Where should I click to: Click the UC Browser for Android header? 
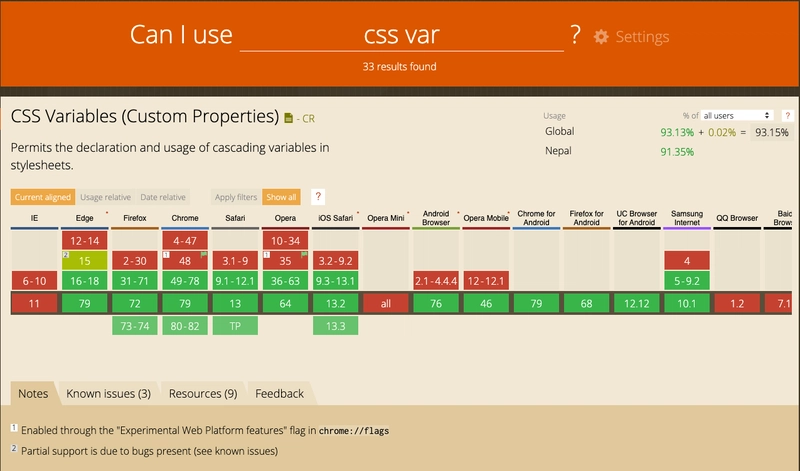[x=637, y=218]
